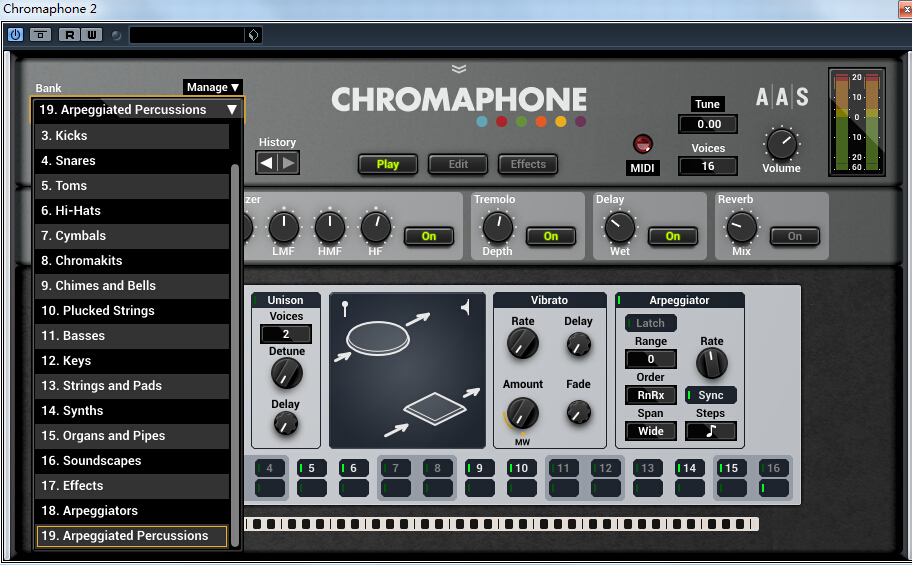The height and width of the screenshot is (565, 912).
Task: Click the host preset name field
Action: pyautogui.click(x=187, y=35)
